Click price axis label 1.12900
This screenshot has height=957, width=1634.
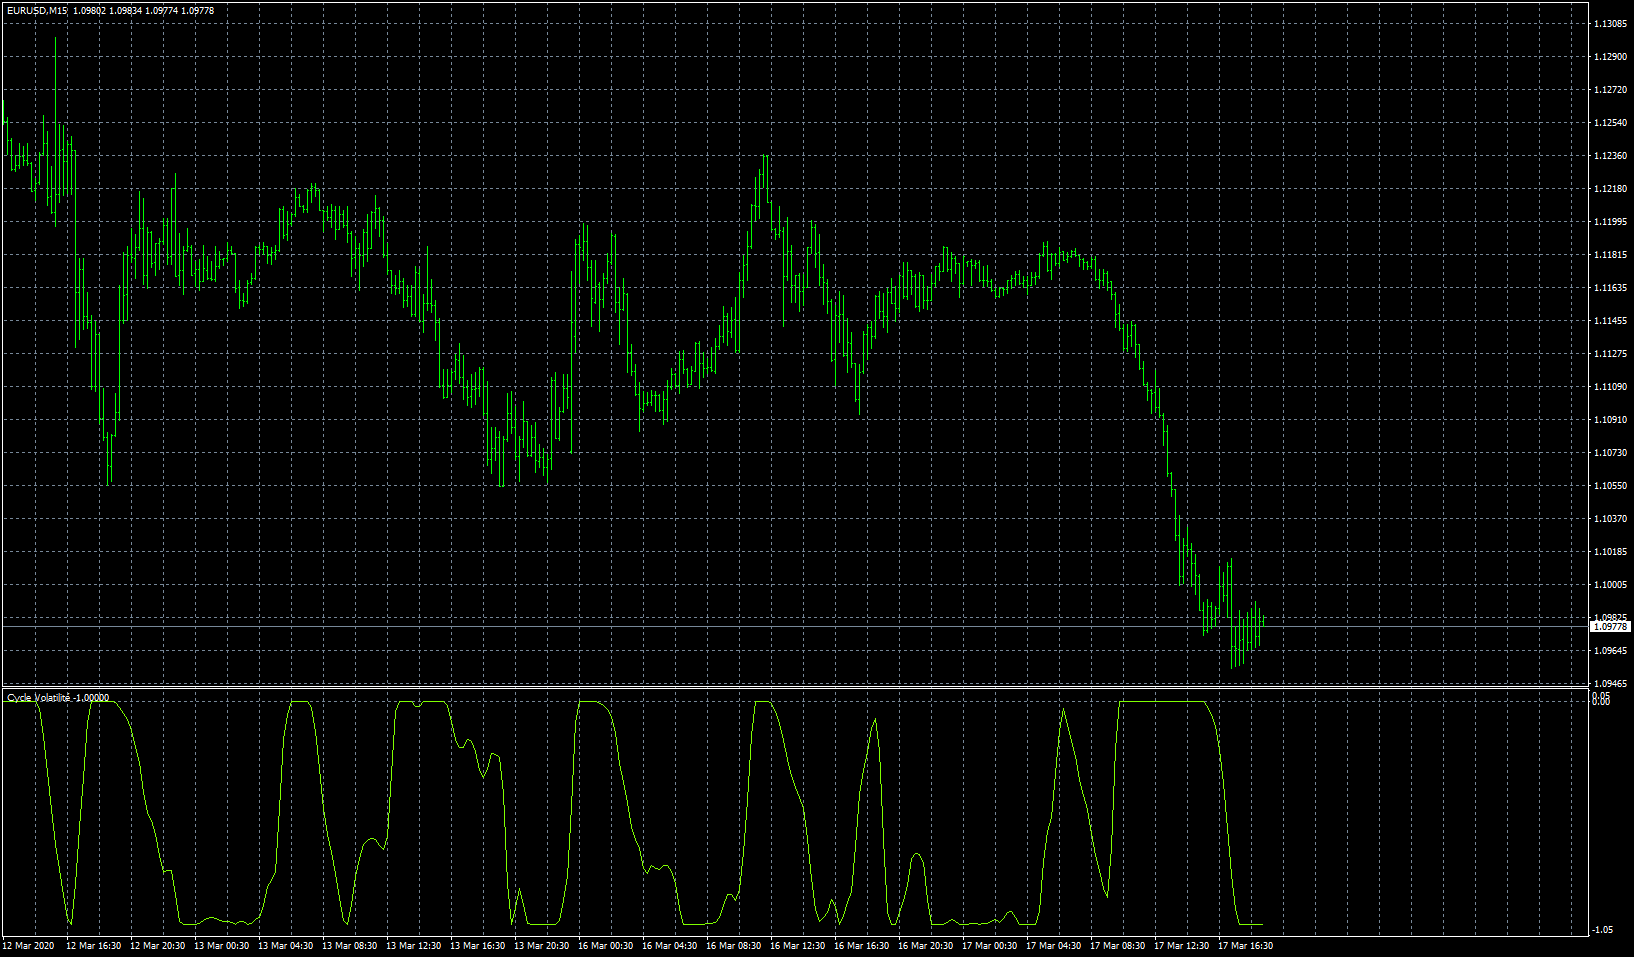[x=1610, y=57]
